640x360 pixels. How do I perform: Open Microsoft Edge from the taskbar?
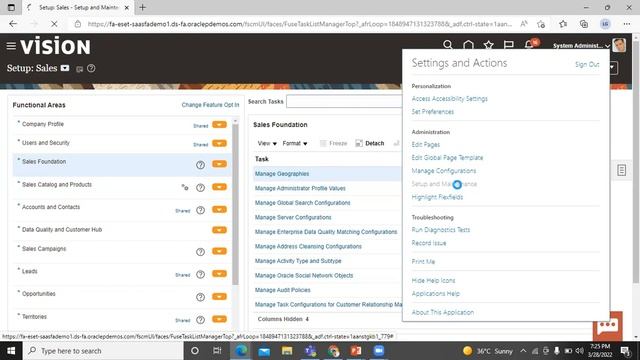241,351
